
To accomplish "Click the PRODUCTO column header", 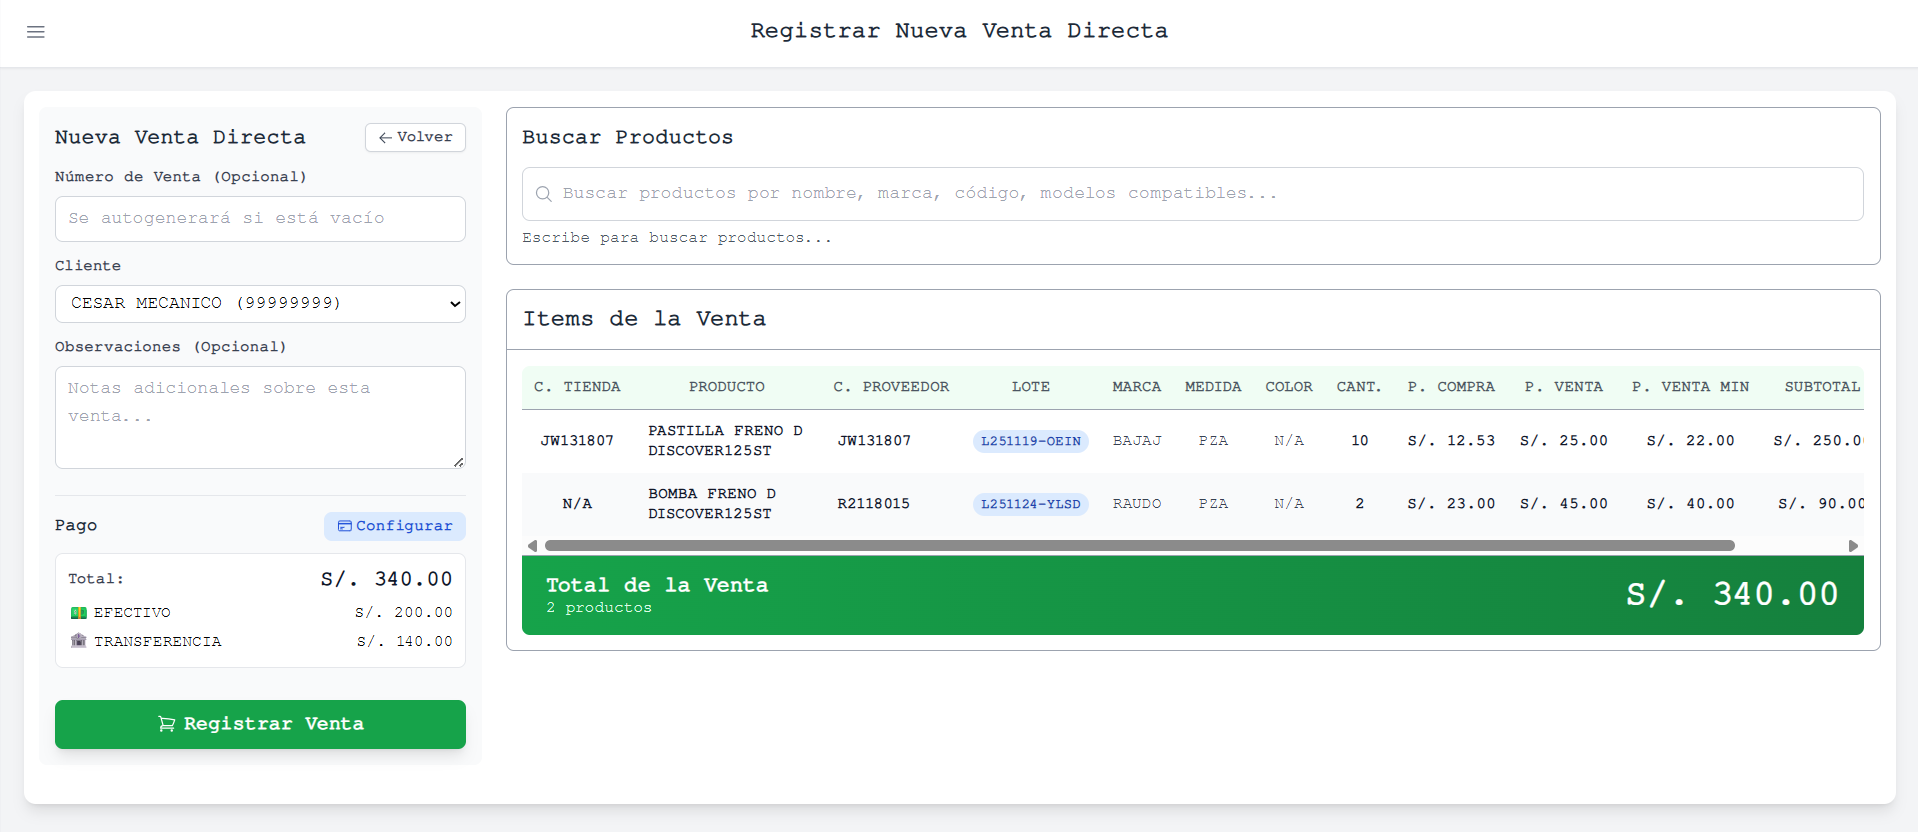I will coord(727,387).
